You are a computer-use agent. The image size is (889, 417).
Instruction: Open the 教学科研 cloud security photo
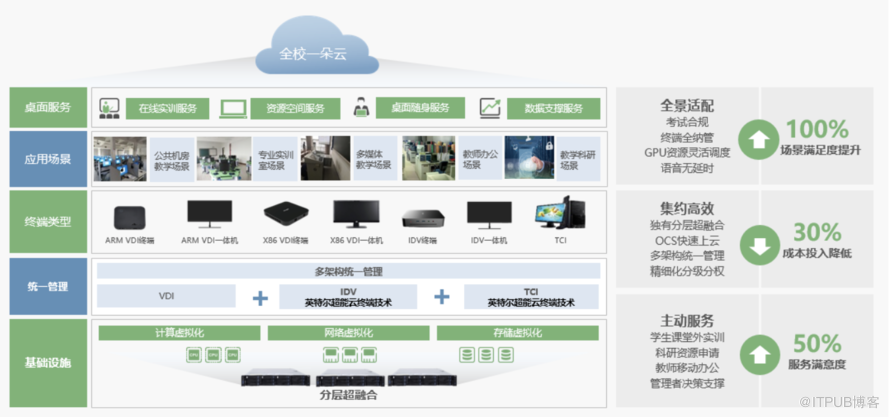point(530,158)
